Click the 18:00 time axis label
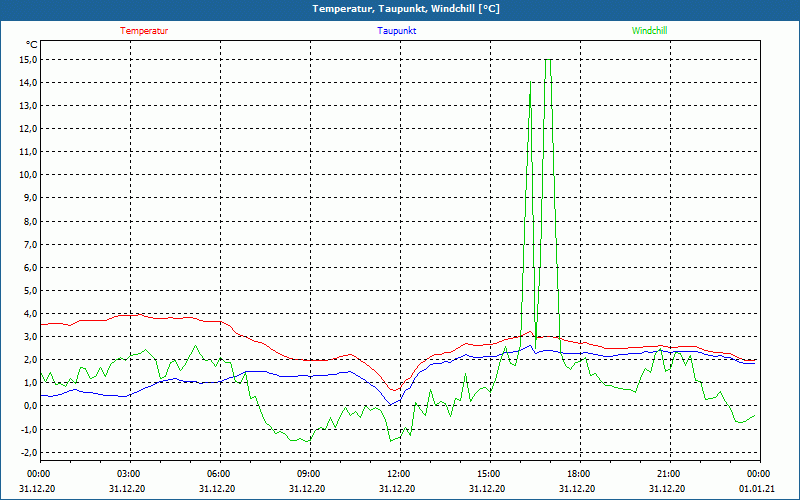This screenshot has height=500, width=800. pos(580,474)
